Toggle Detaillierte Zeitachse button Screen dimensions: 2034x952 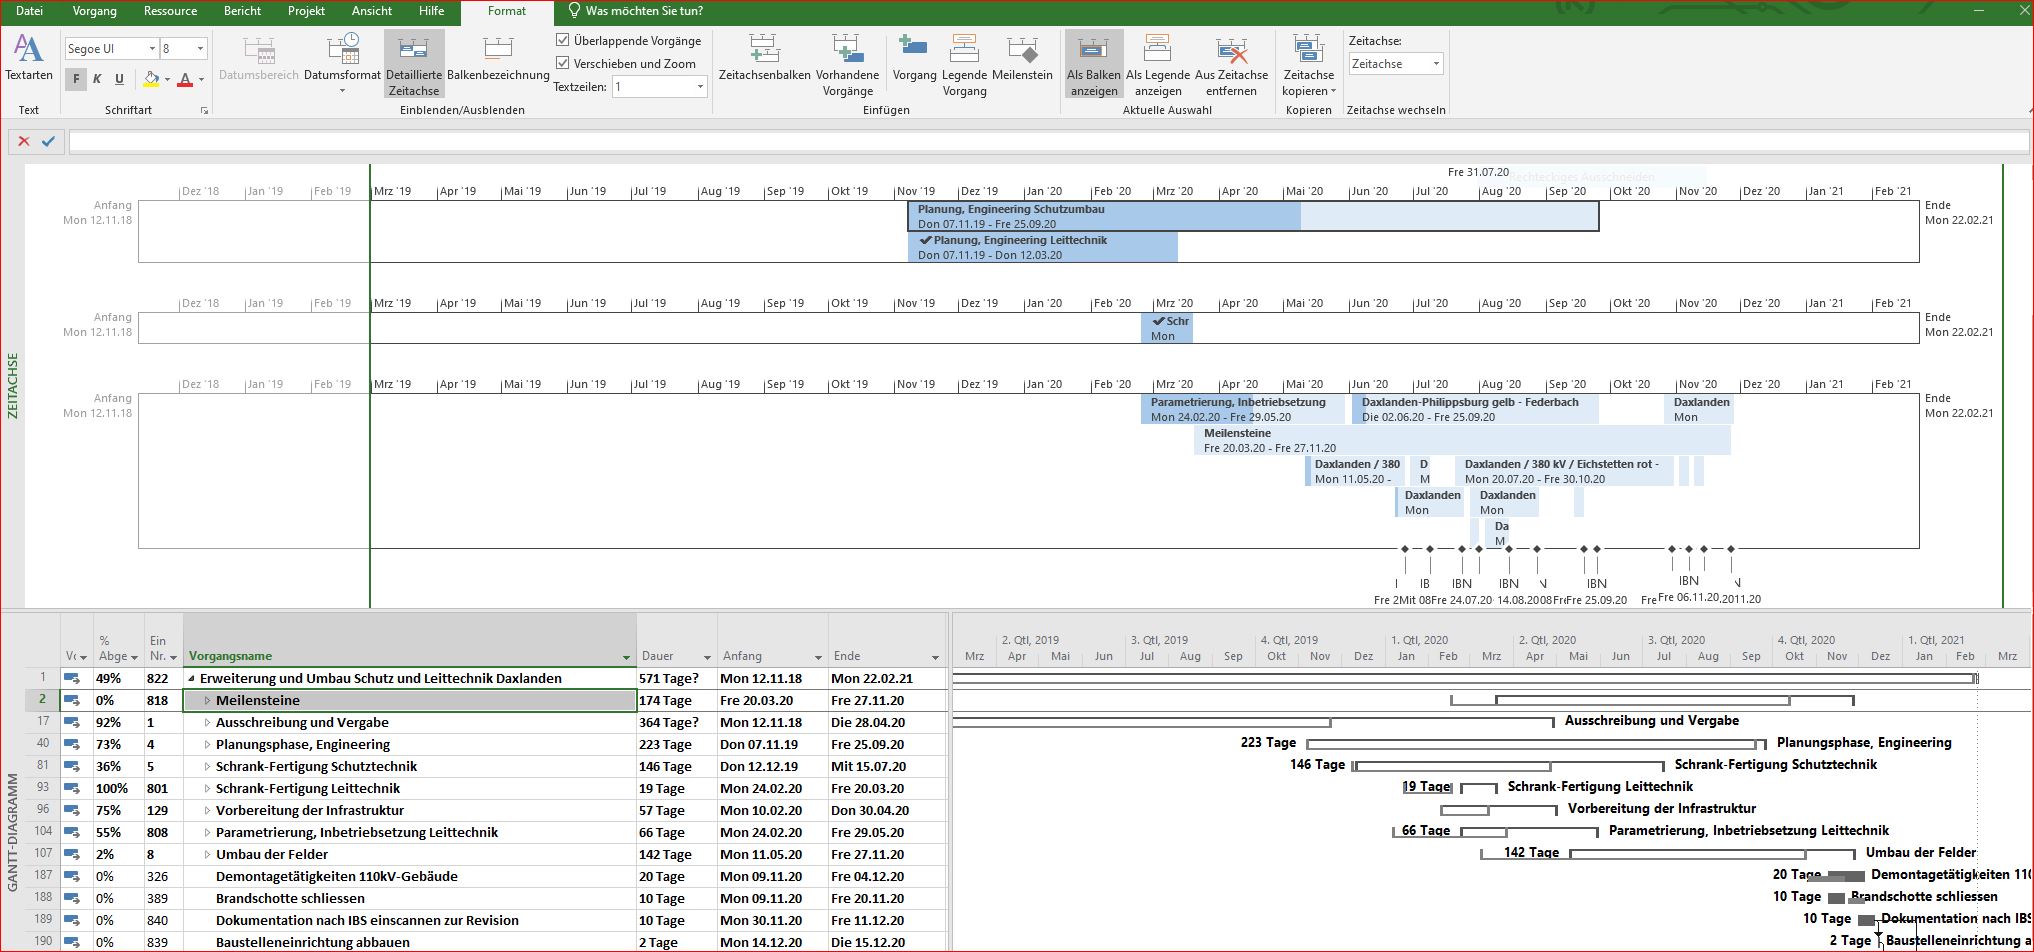coord(413,63)
